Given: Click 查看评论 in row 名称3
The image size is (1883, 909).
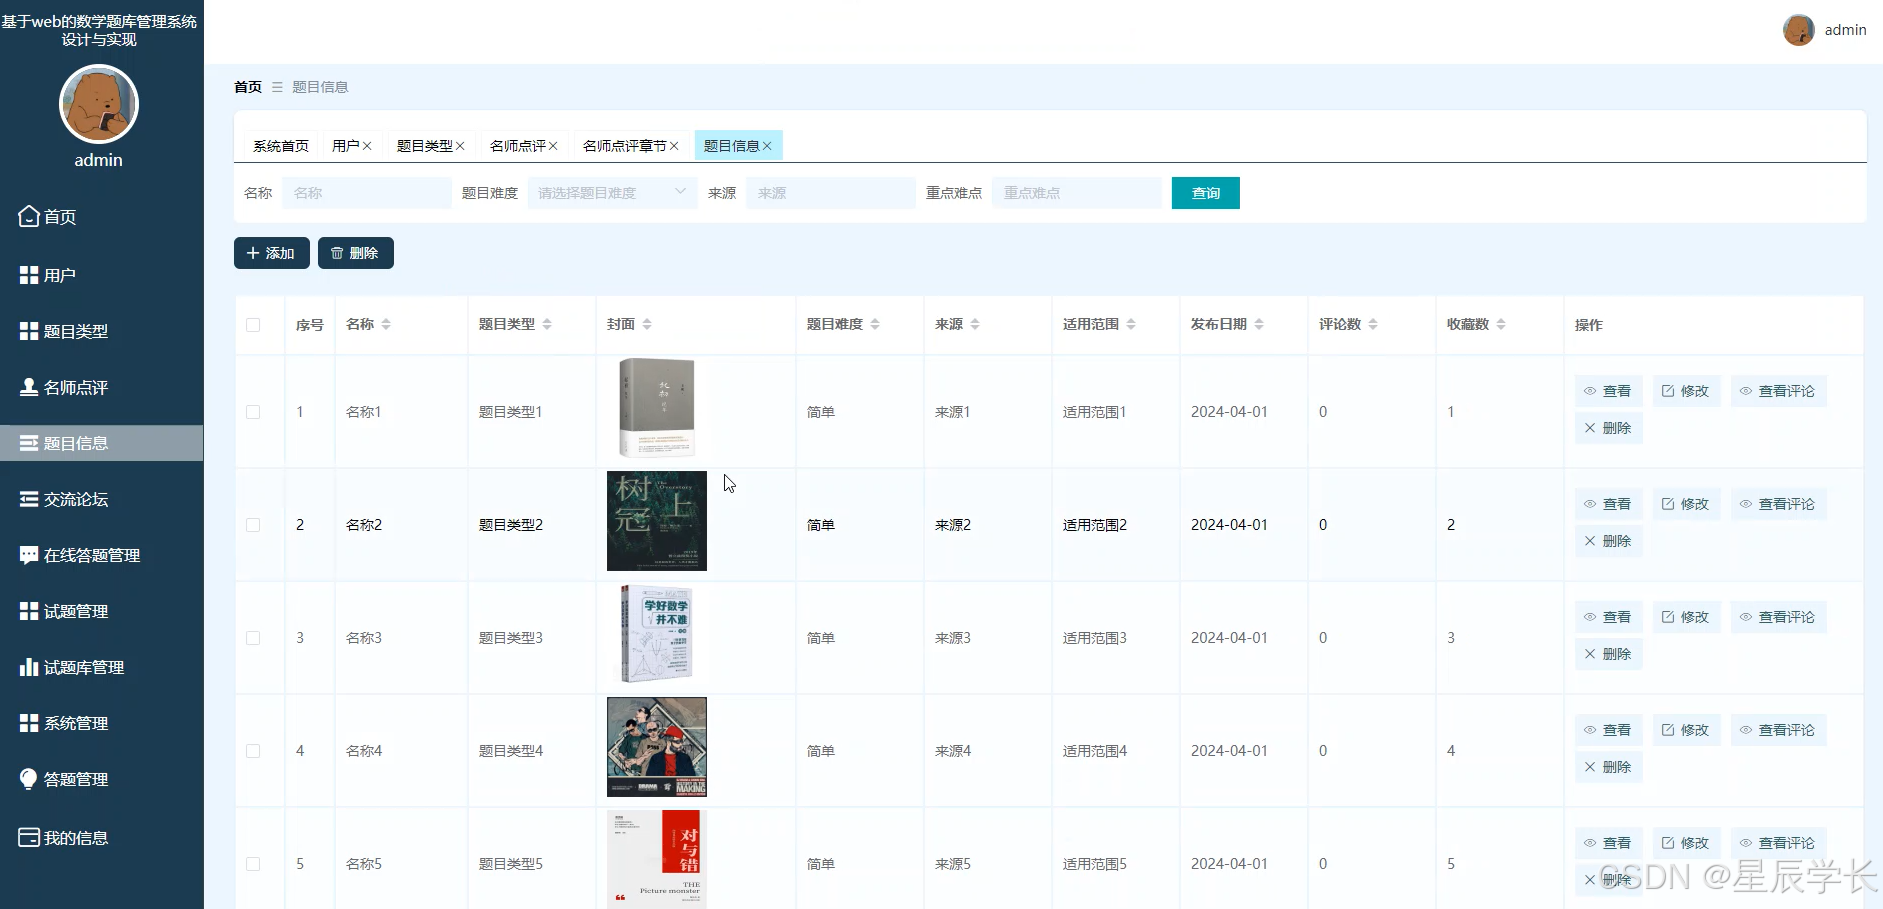Looking at the screenshot, I should click(1778, 617).
